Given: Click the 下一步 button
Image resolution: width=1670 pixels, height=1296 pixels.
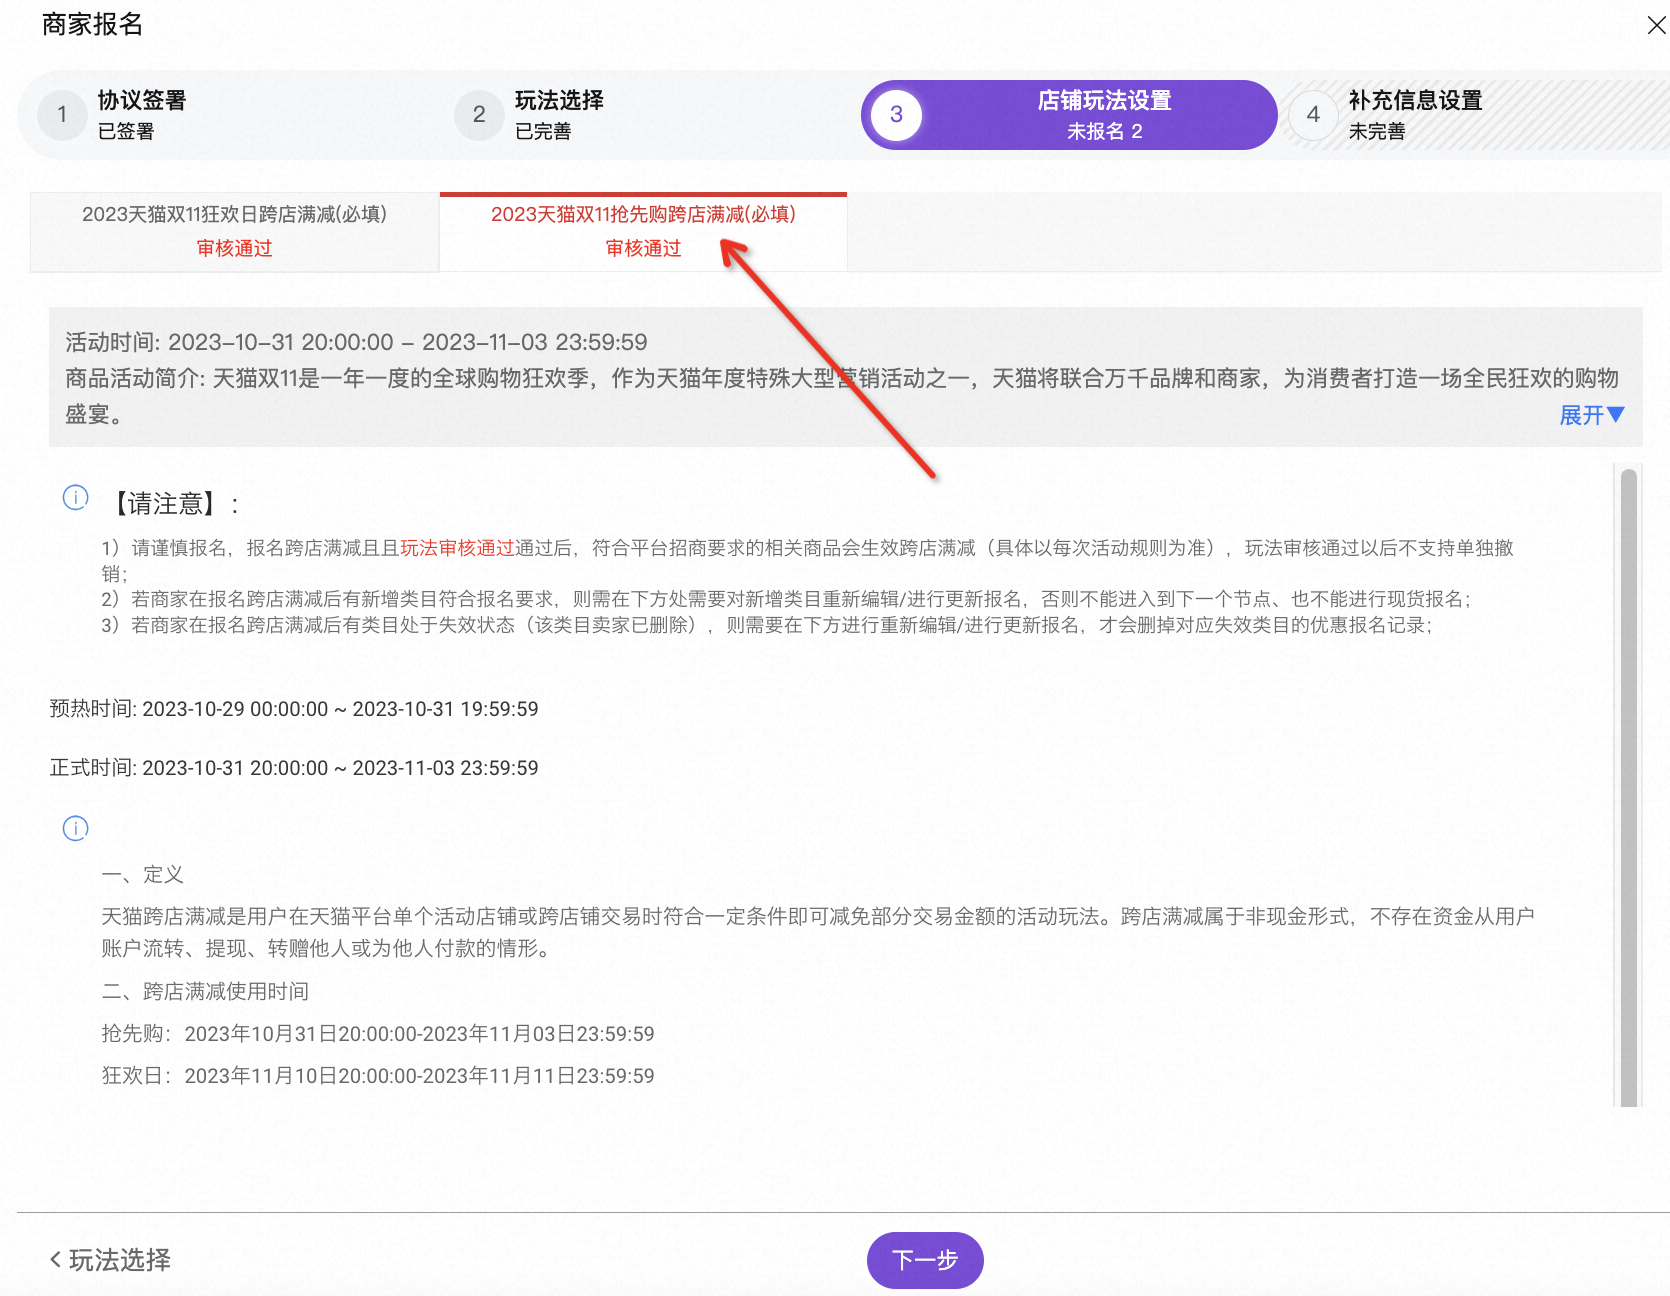Looking at the screenshot, I should pyautogui.click(x=925, y=1260).
